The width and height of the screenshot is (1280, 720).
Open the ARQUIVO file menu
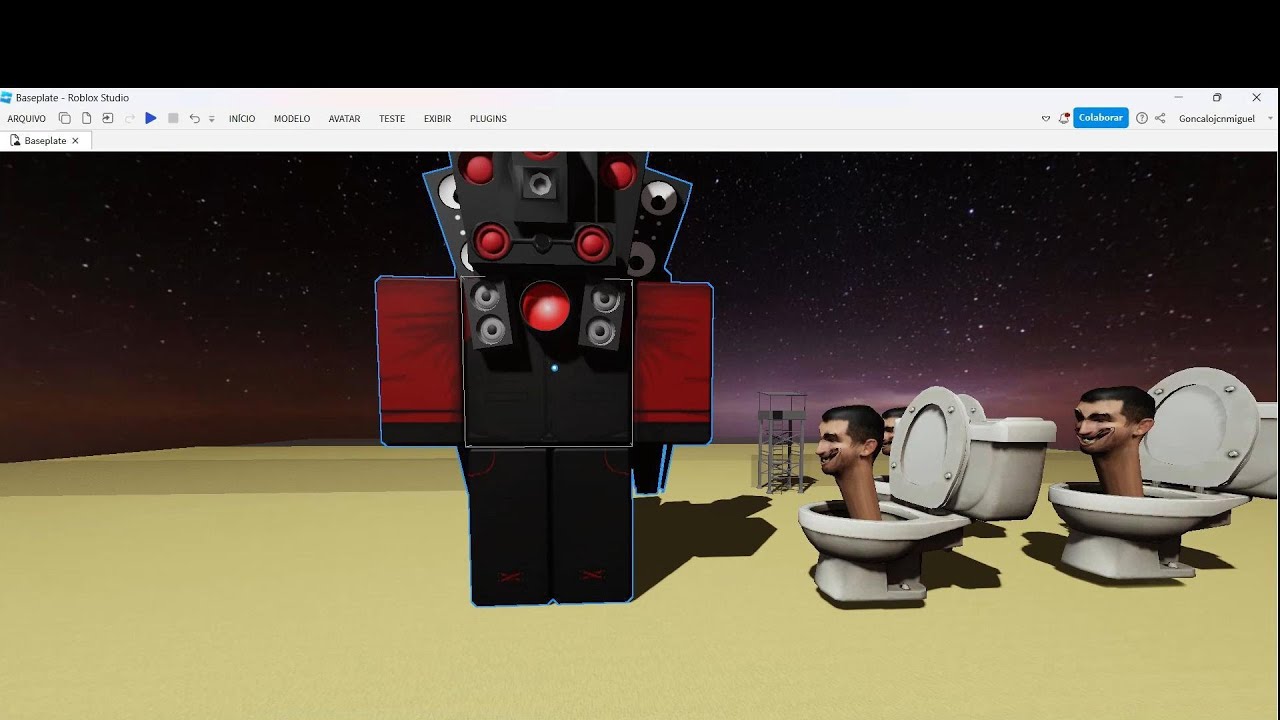(x=27, y=118)
